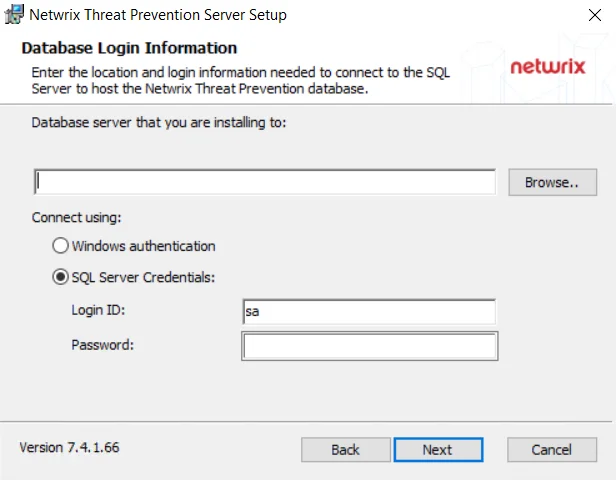Go Back to the previous setup step
Viewport: 616px width, 480px height.
(345, 450)
